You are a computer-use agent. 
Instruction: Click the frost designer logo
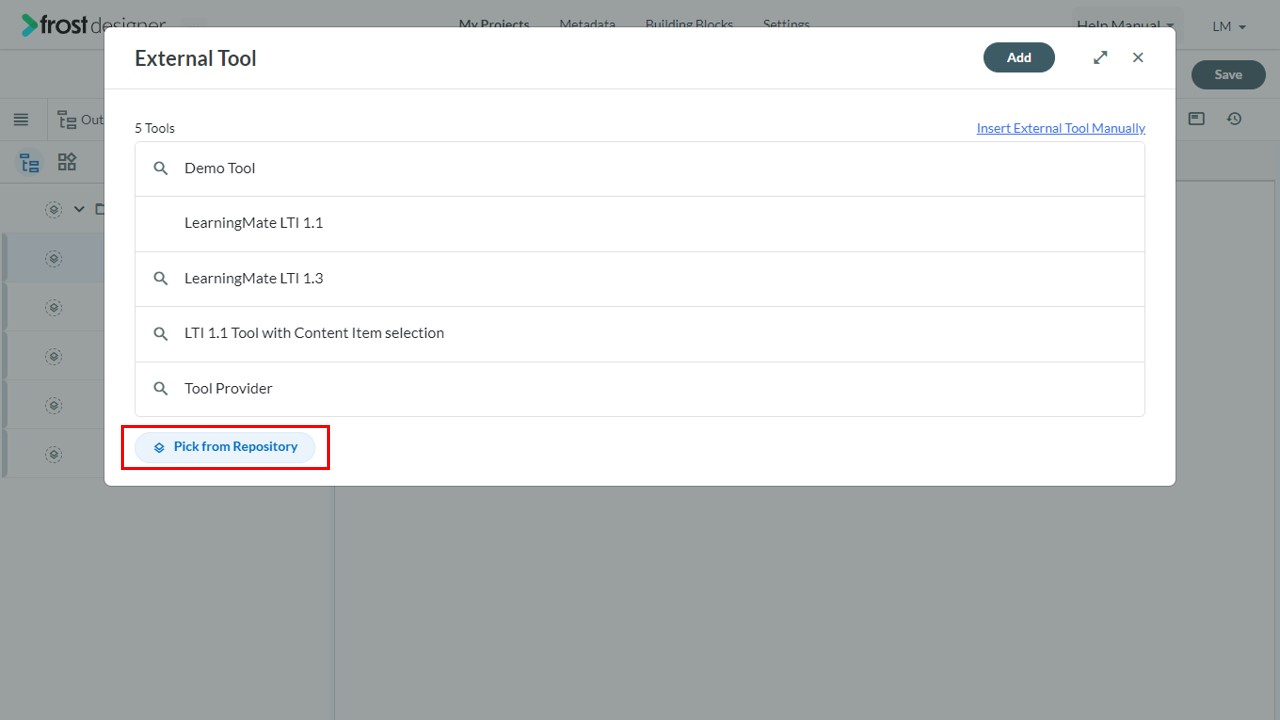94,25
